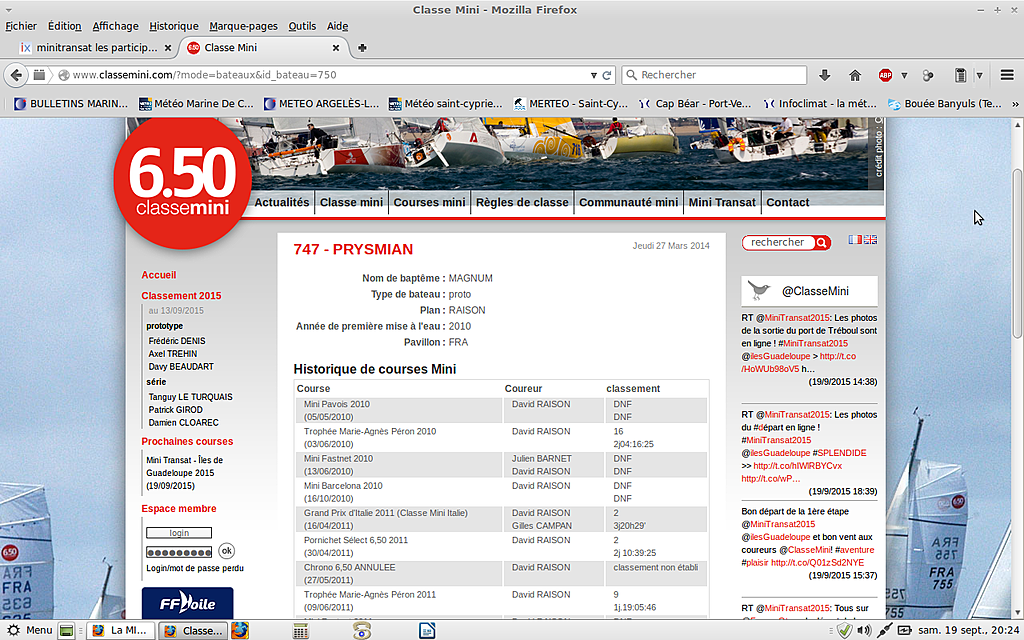Open the Historique menu
Screen dimensions: 1024x640
(174, 26)
